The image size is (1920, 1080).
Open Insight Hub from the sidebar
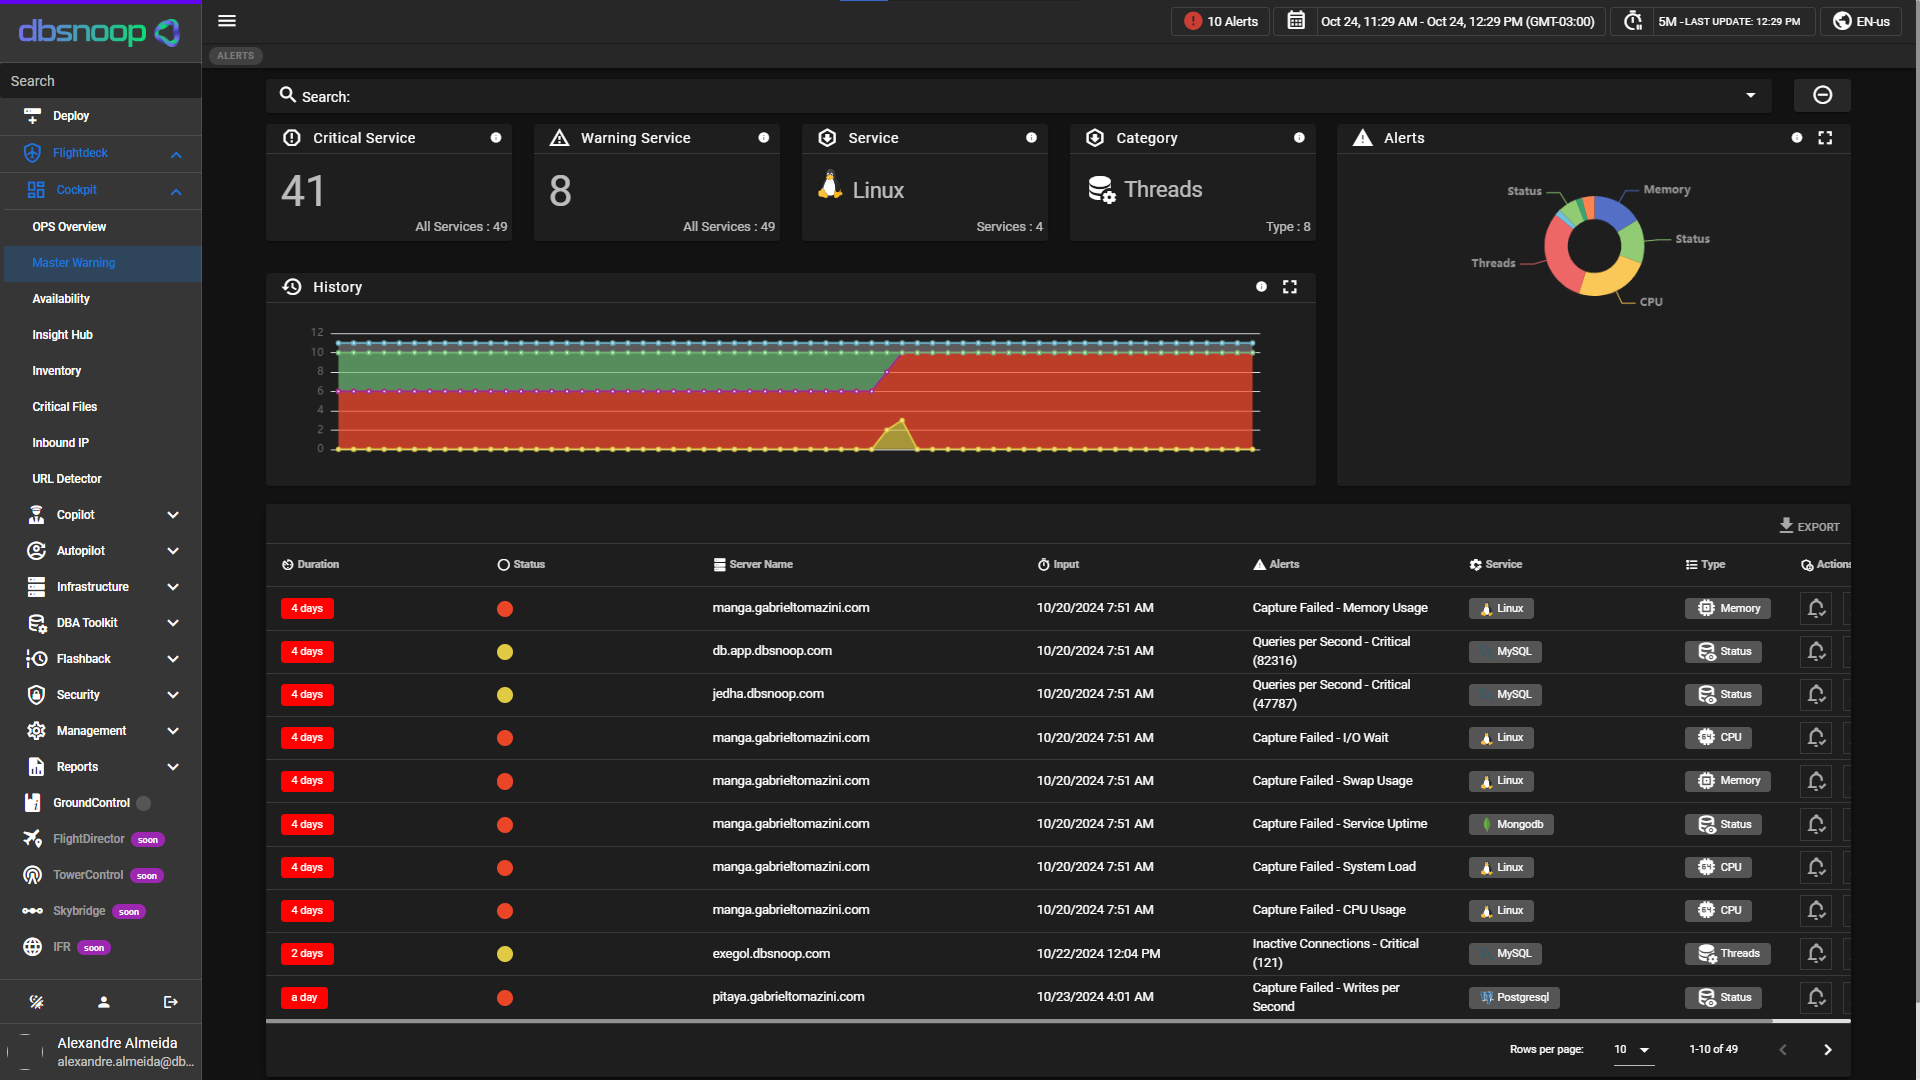tap(62, 335)
